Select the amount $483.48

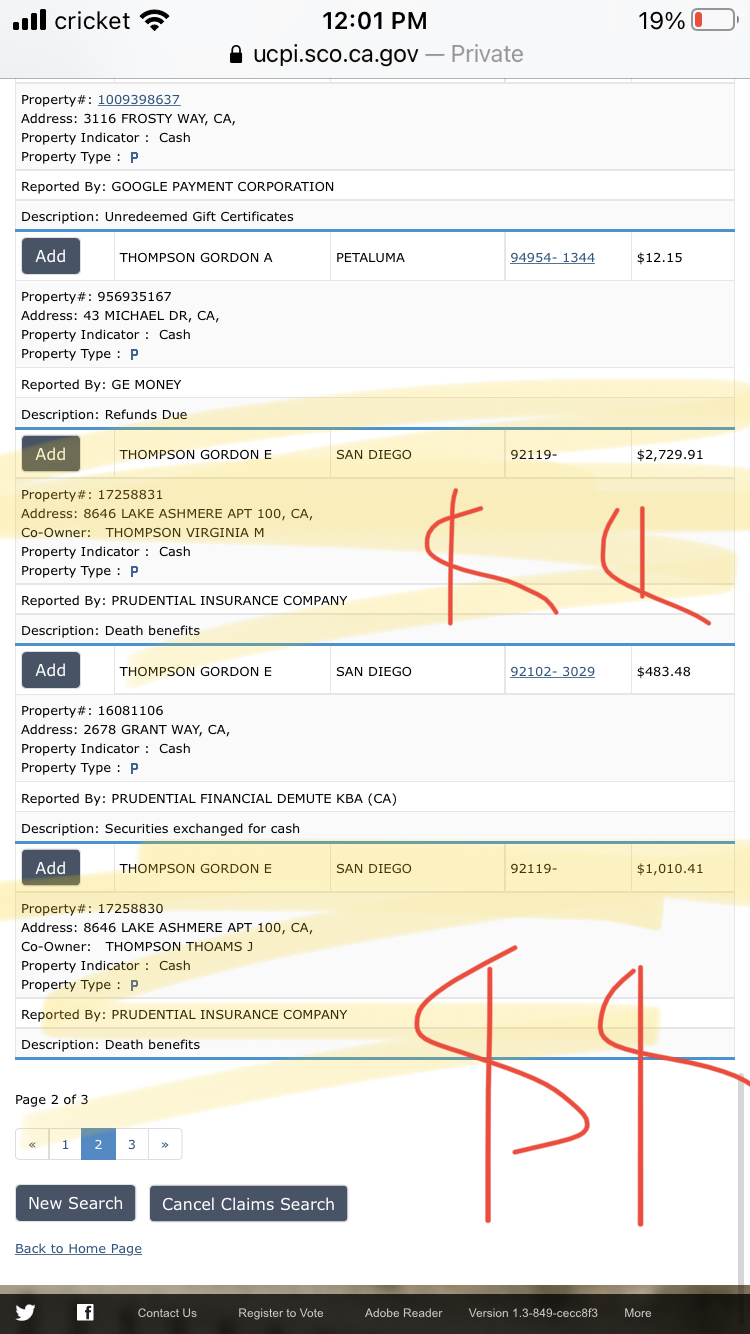(x=663, y=671)
